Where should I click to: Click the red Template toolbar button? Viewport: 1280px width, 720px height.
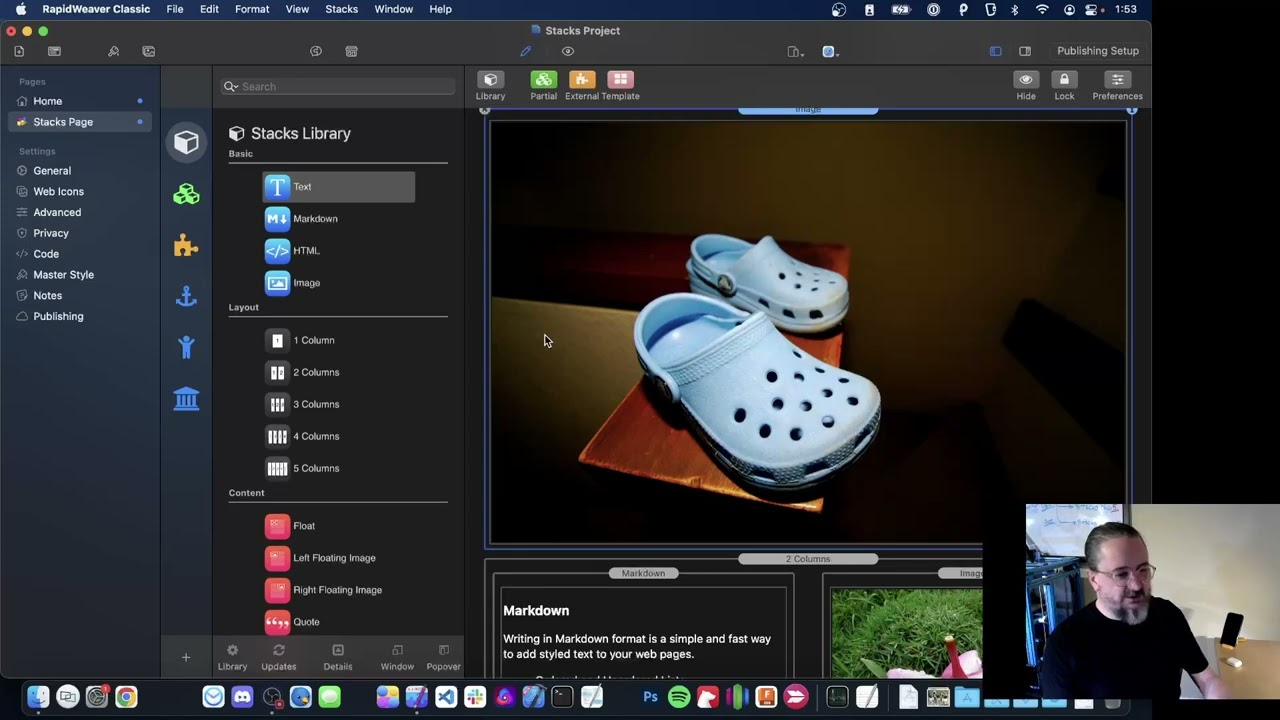click(621, 86)
